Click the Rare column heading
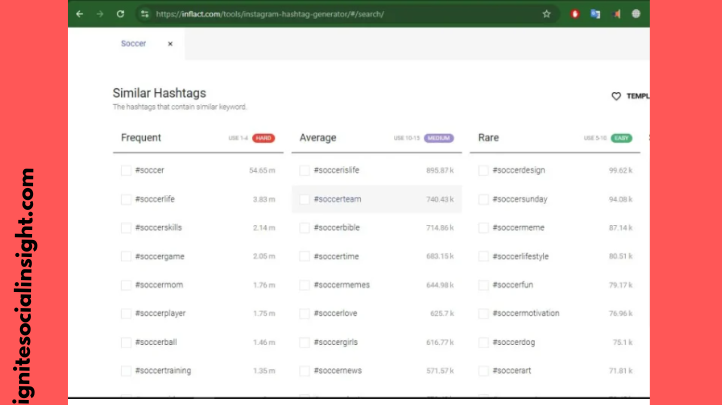Screen dimensions: 722x405 489,138
